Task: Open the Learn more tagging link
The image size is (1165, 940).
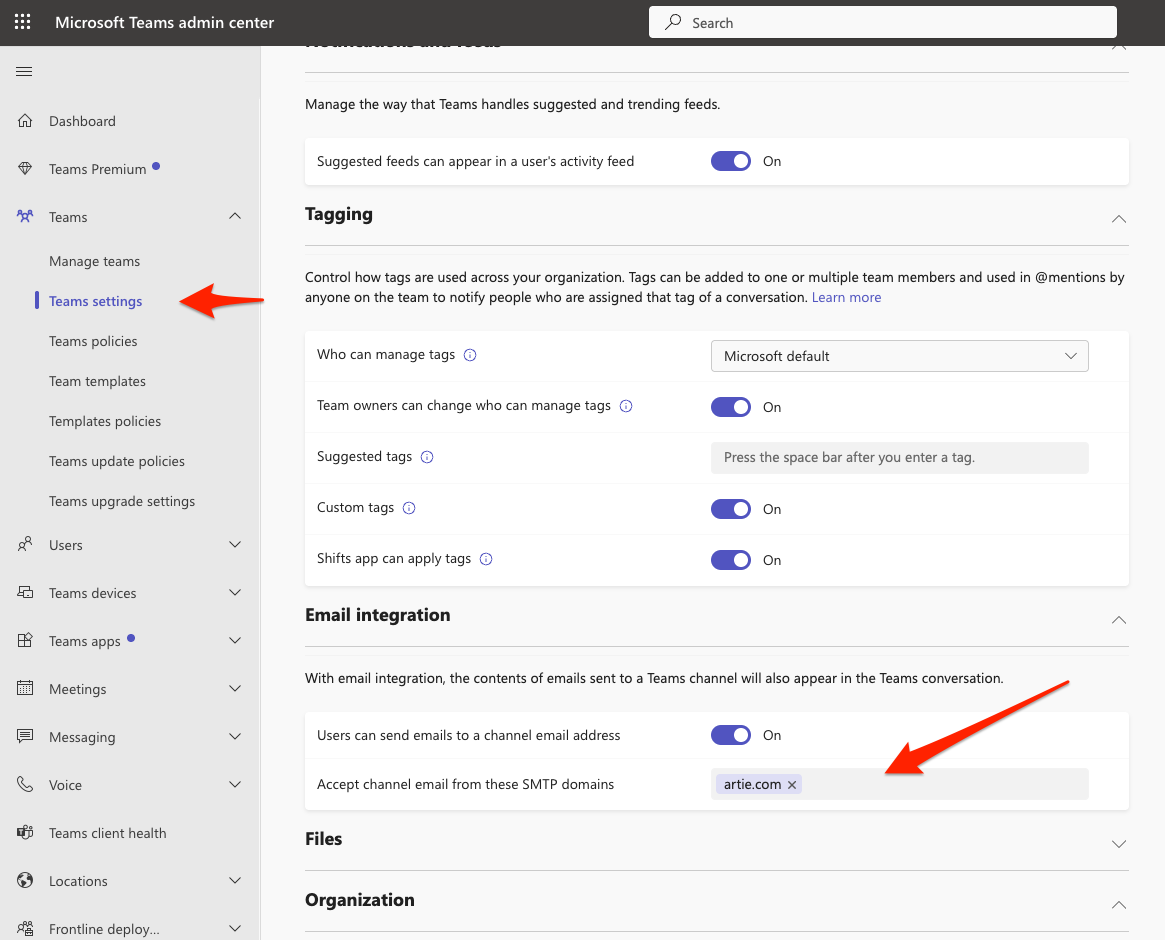Action: [846, 297]
